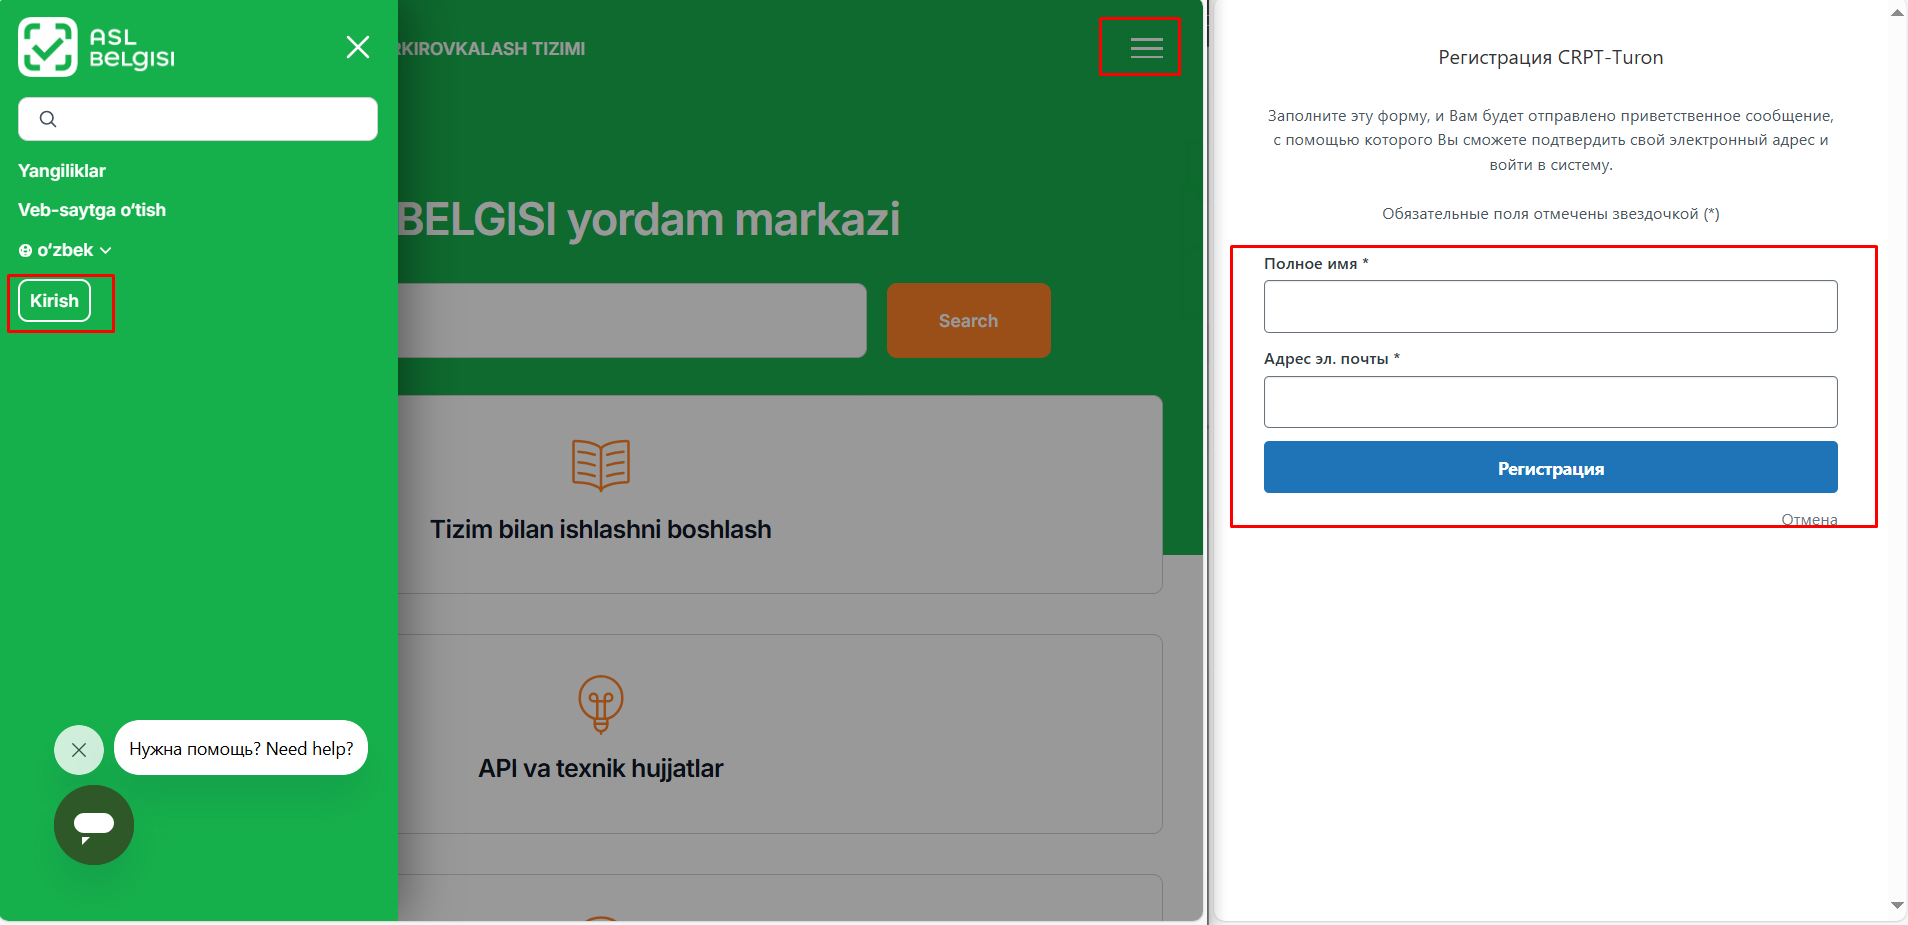This screenshot has width=1908, height=925.
Task: Click the orange Search button
Action: (968, 320)
